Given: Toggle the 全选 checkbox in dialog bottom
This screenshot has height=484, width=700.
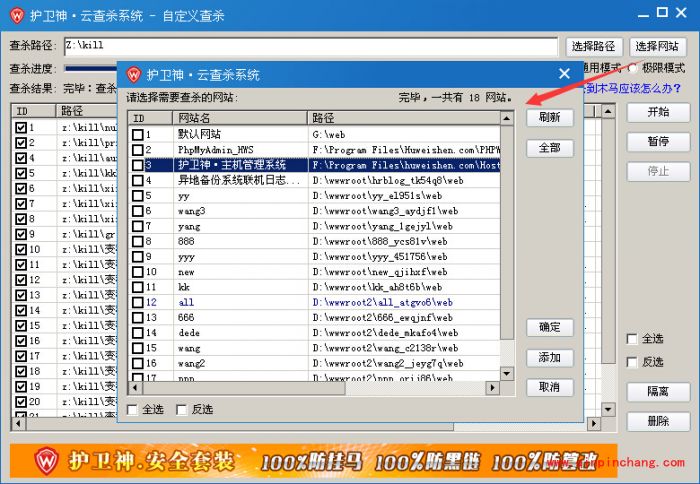Looking at the screenshot, I should (x=133, y=409).
